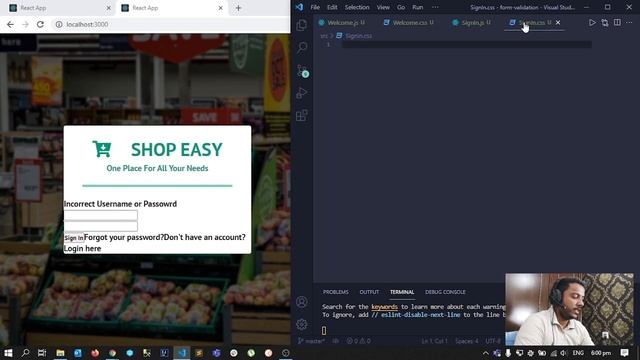Open changes compare icon in editor toolbar

click(604, 23)
